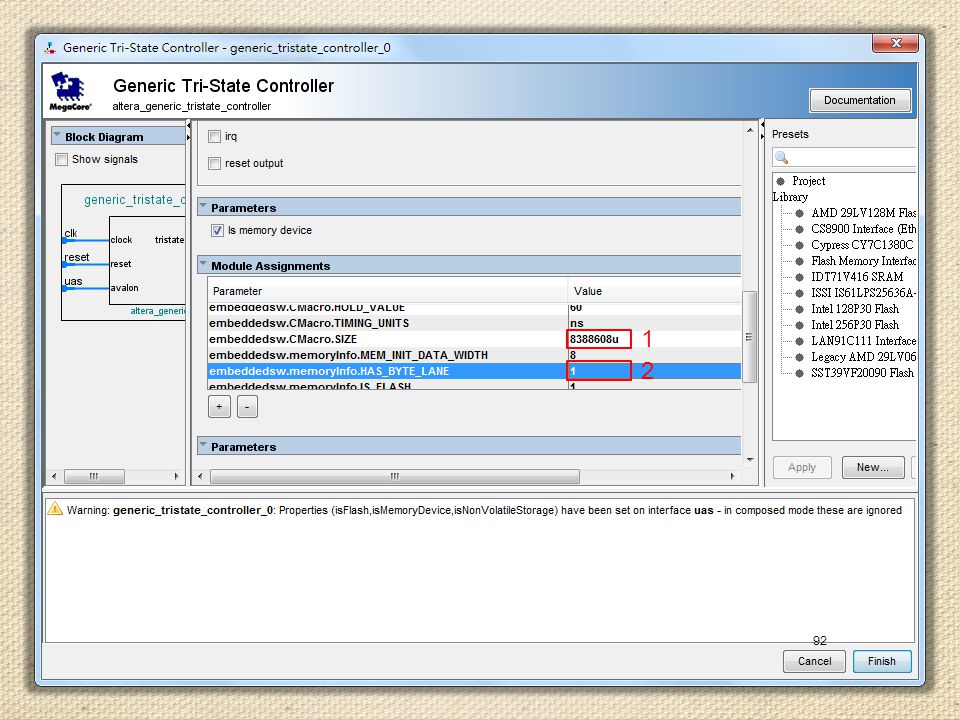Select LAN91C111 Interface preset
The width and height of the screenshot is (960, 720).
tap(863, 341)
